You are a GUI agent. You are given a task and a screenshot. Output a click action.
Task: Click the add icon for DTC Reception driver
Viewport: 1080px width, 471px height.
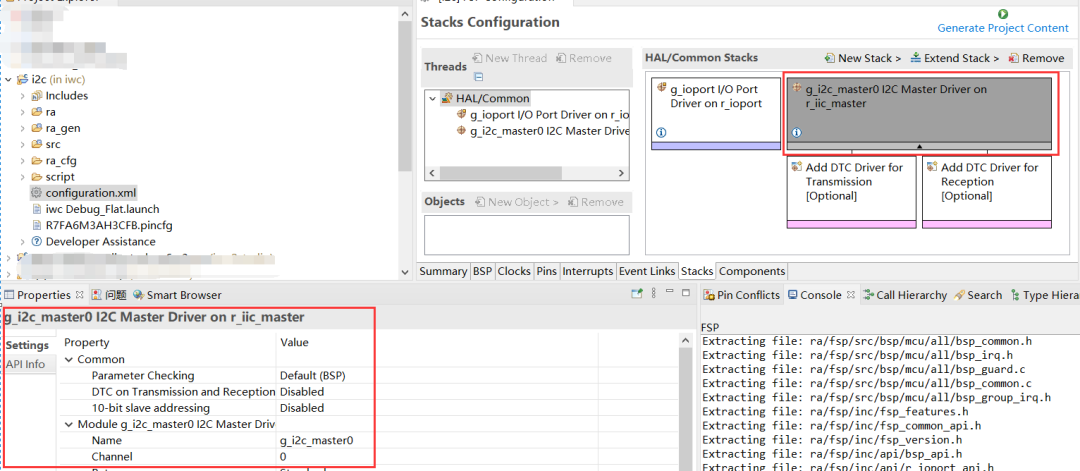point(932,167)
